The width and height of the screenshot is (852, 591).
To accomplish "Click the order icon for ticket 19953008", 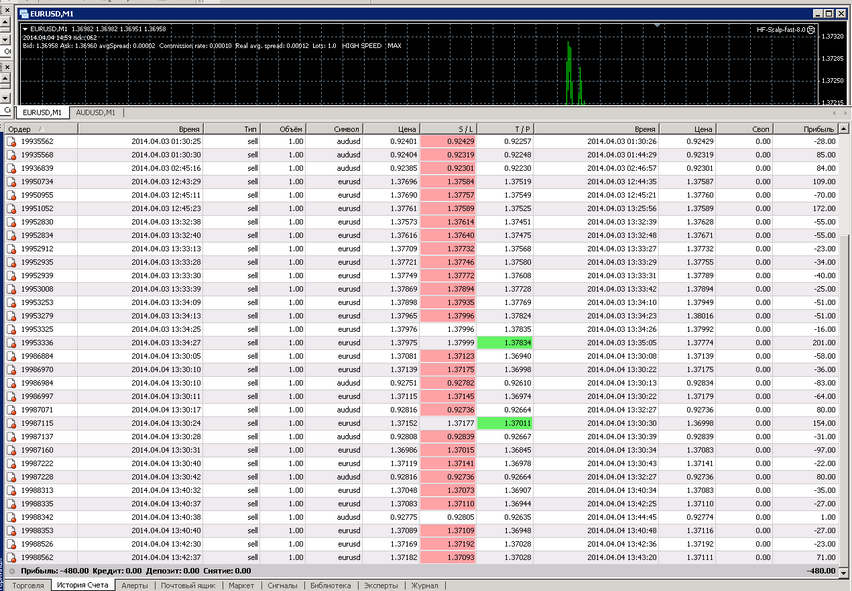I will click(11, 290).
